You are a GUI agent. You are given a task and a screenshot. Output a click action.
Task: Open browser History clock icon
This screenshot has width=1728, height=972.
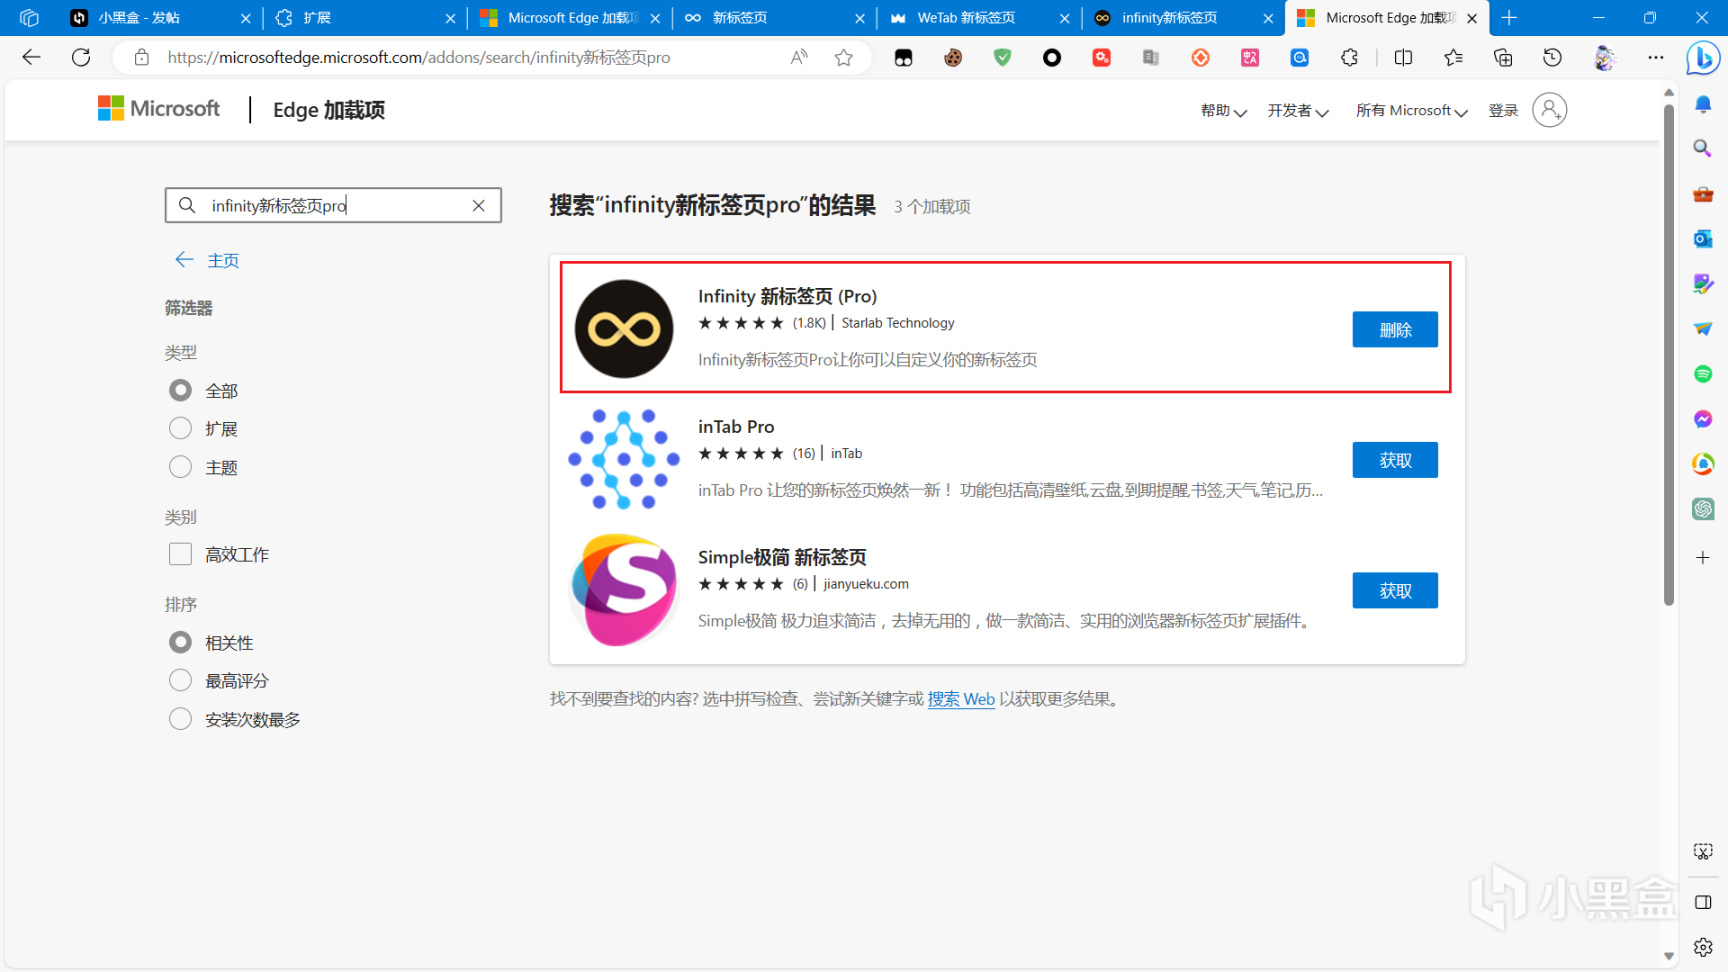pos(1552,58)
